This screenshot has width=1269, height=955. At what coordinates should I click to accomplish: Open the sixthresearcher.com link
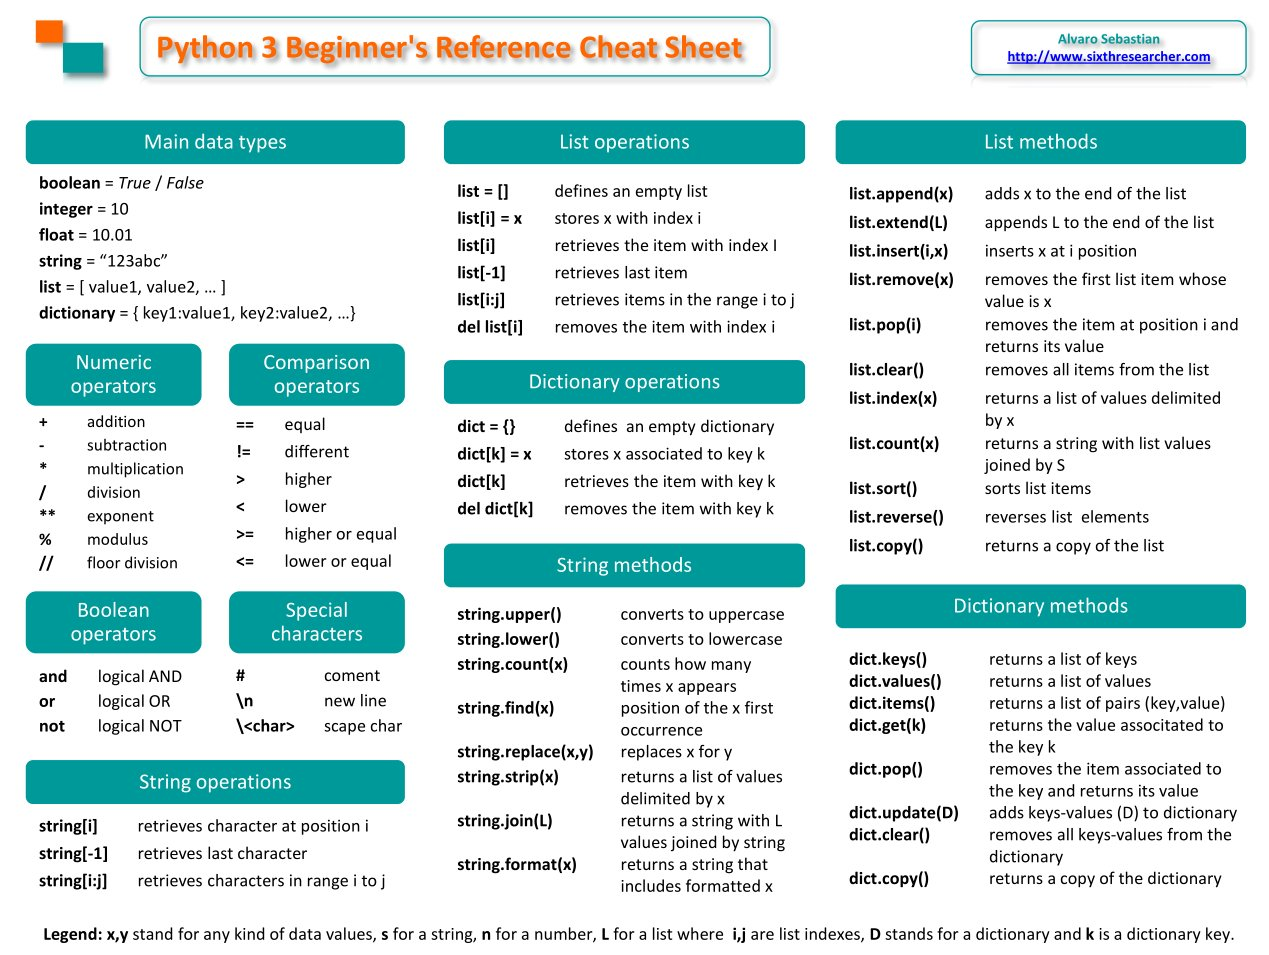1108,57
